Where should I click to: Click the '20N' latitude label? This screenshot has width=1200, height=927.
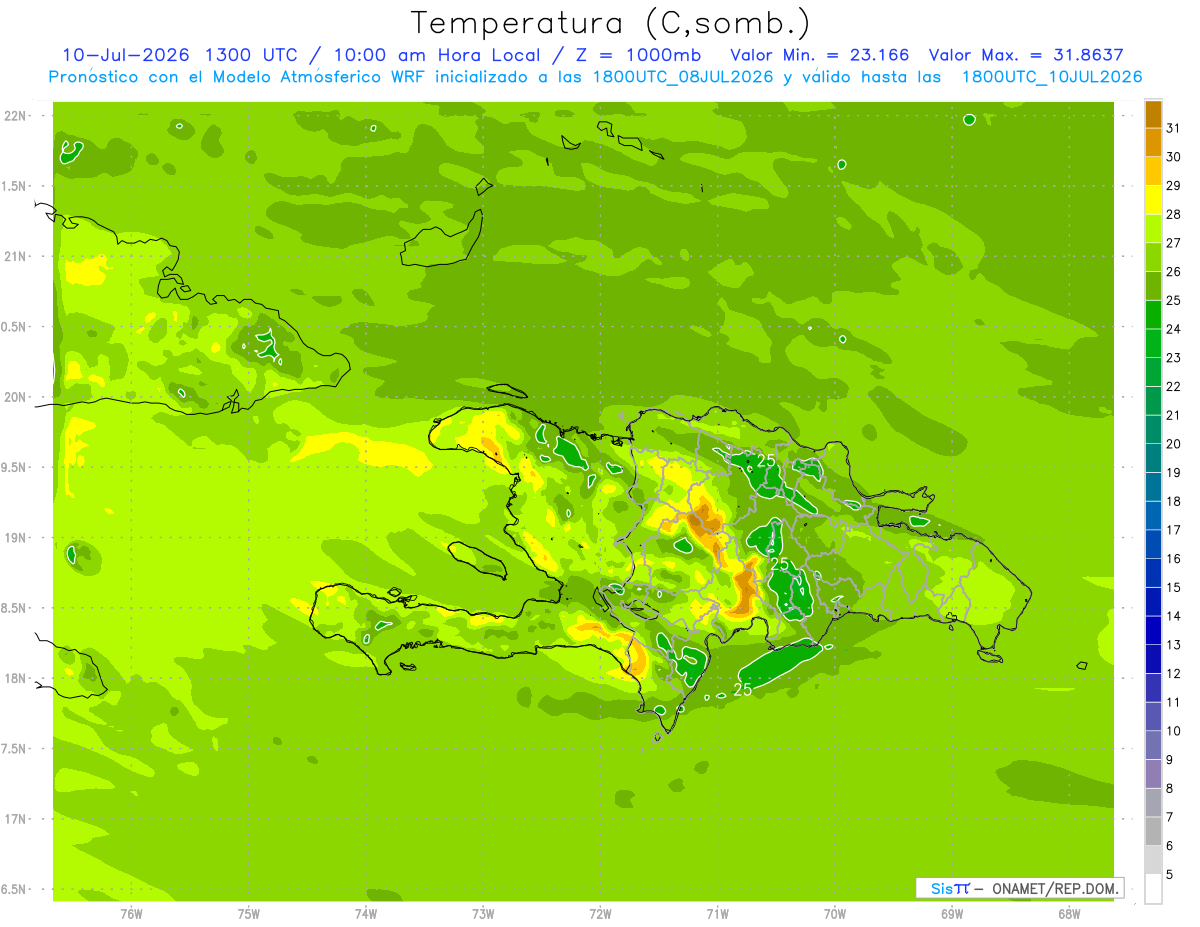[x=15, y=397]
